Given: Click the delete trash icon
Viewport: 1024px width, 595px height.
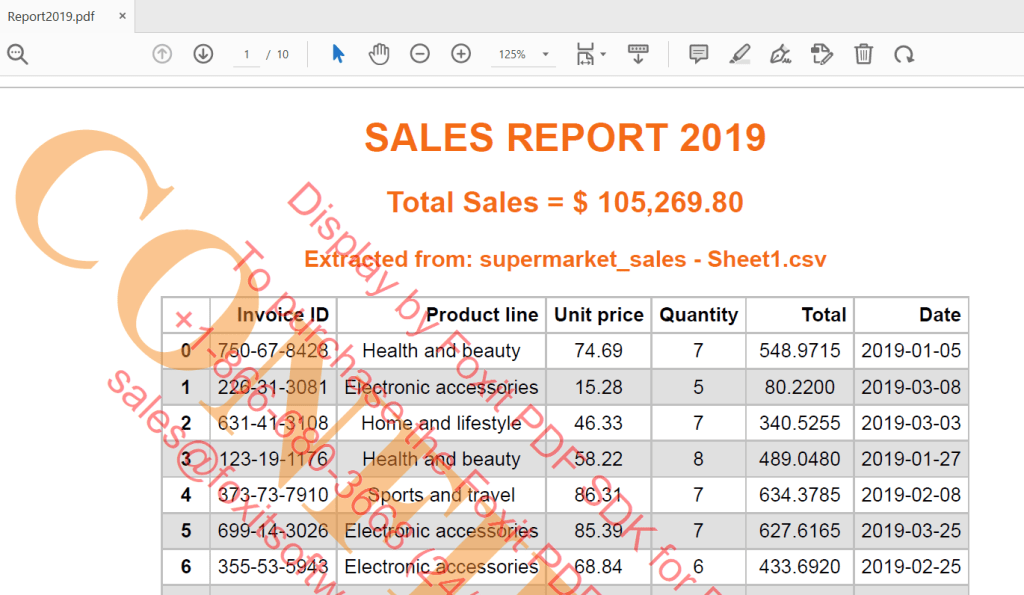Looking at the screenshot, I should click(x=863, y=54).
